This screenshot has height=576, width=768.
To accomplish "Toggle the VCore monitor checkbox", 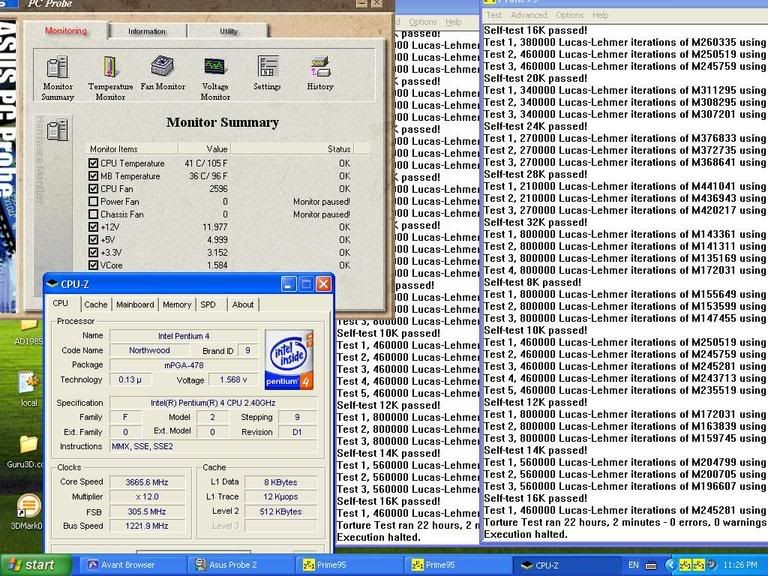I will 94,266.
